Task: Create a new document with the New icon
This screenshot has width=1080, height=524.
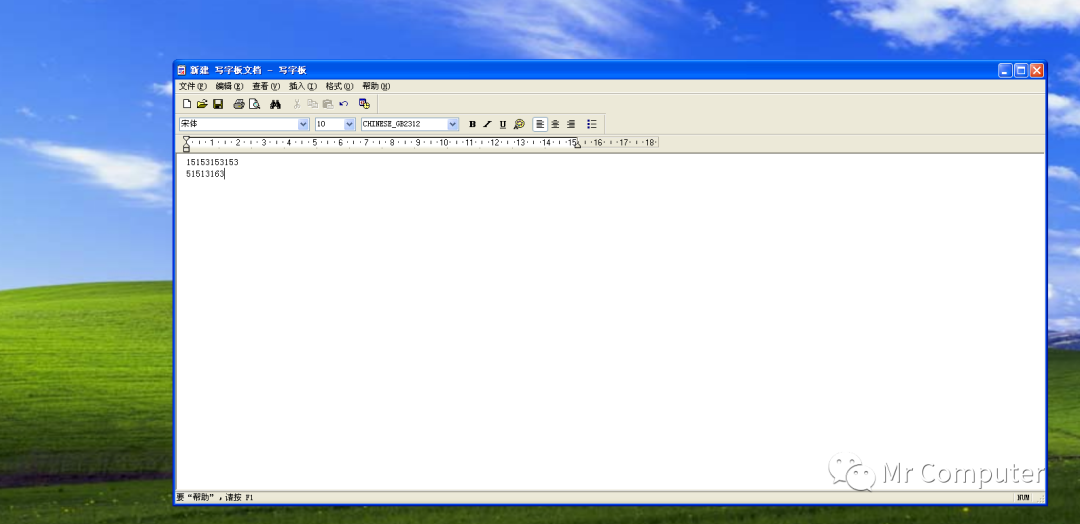Action: (x=187, y=104)
